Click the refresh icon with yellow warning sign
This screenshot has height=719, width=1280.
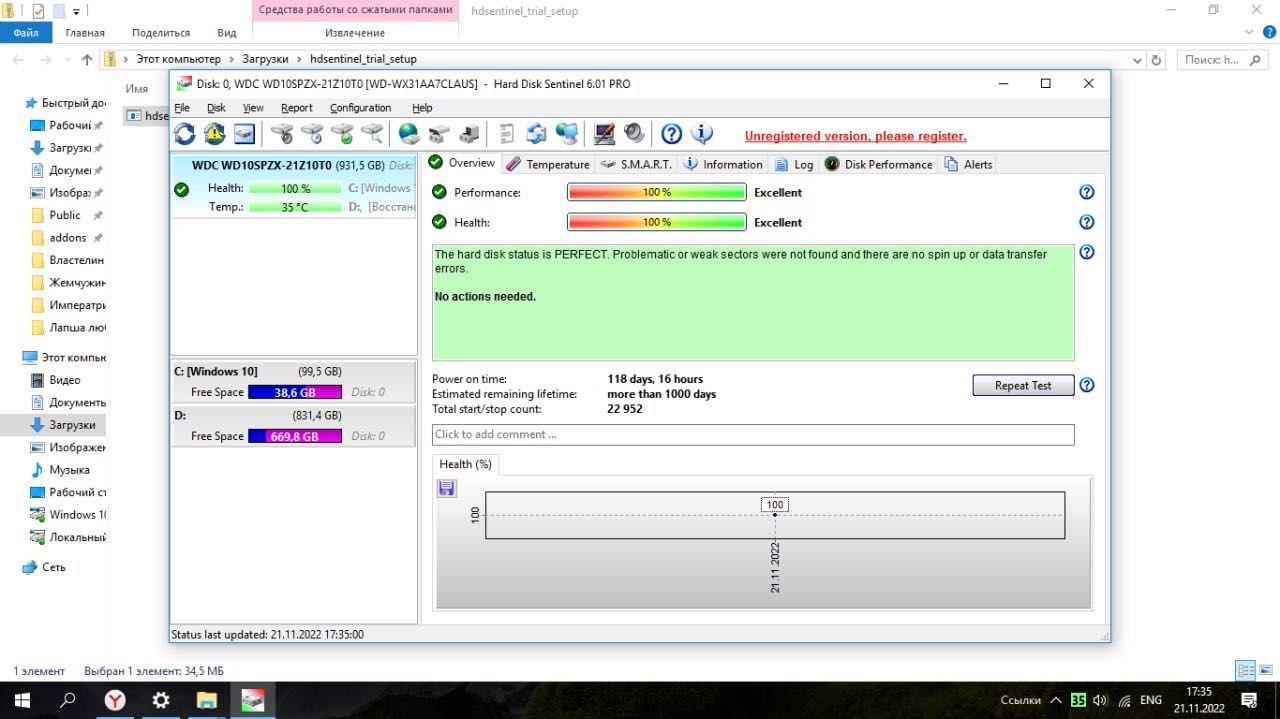(x=214, y=134)
